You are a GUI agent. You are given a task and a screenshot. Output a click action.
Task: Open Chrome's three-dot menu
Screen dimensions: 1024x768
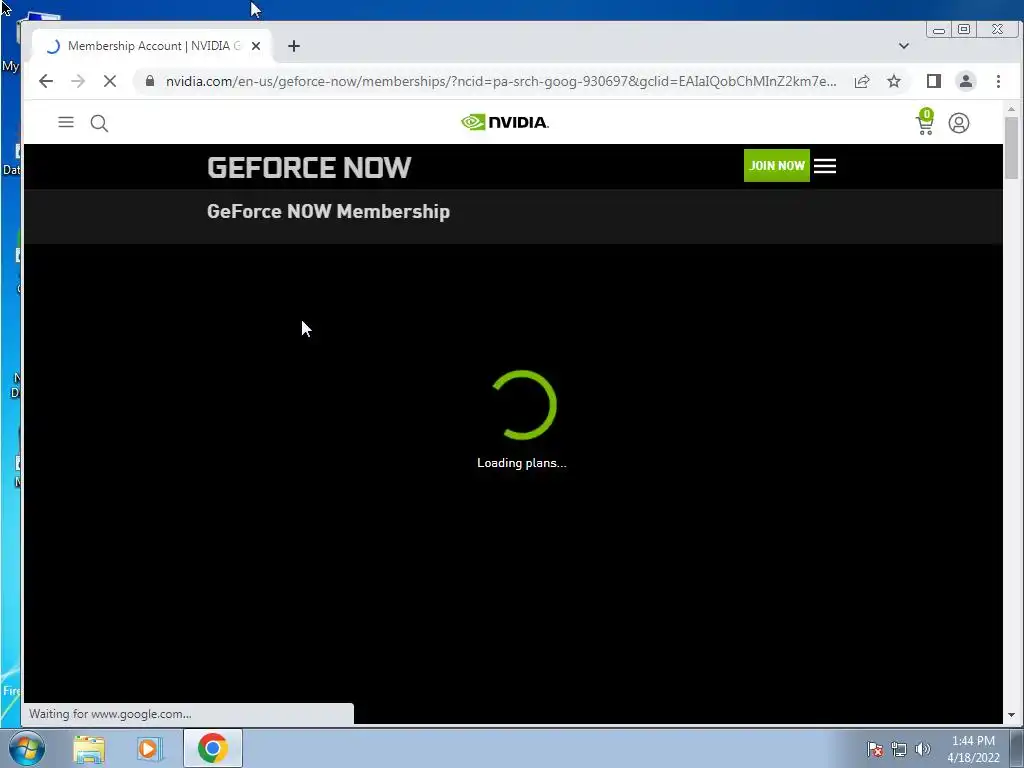998,81
